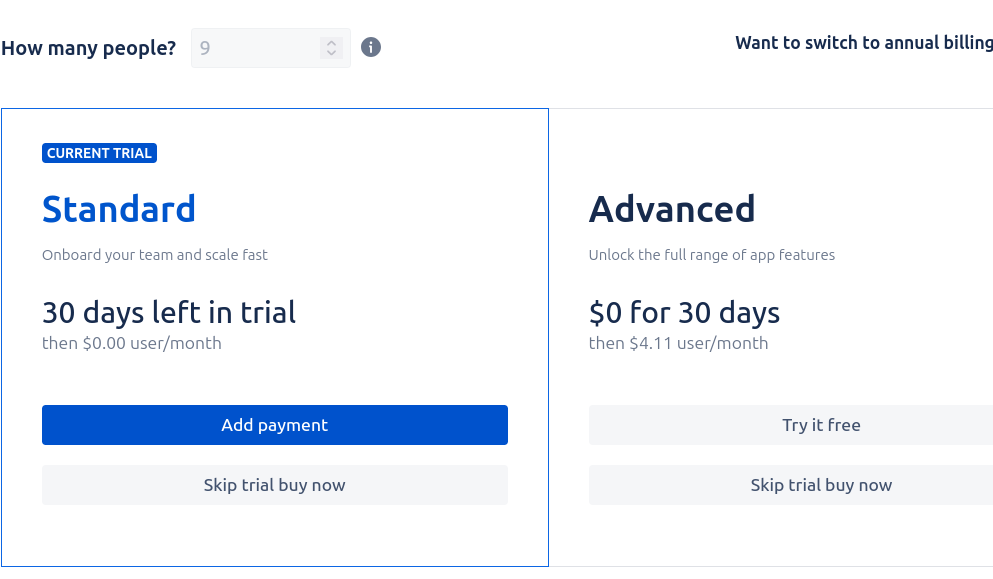The height and width of the screenshot is (579, 993).
Task: Increase people count with the up arrow
Action: [x=331, y=43]
